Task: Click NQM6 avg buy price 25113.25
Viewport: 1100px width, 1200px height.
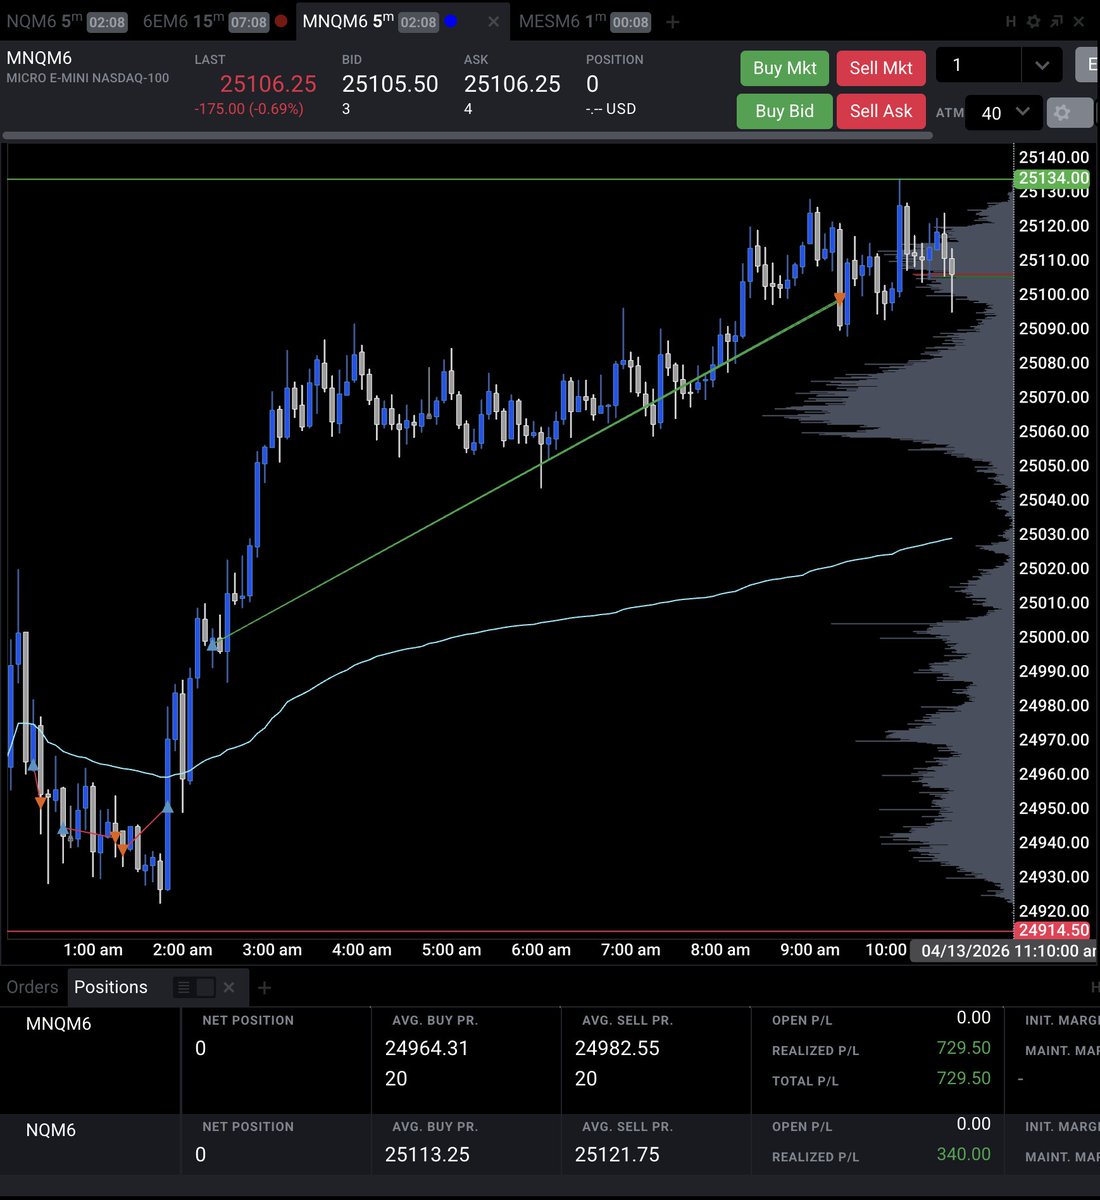Action: tap(427, 1154)
